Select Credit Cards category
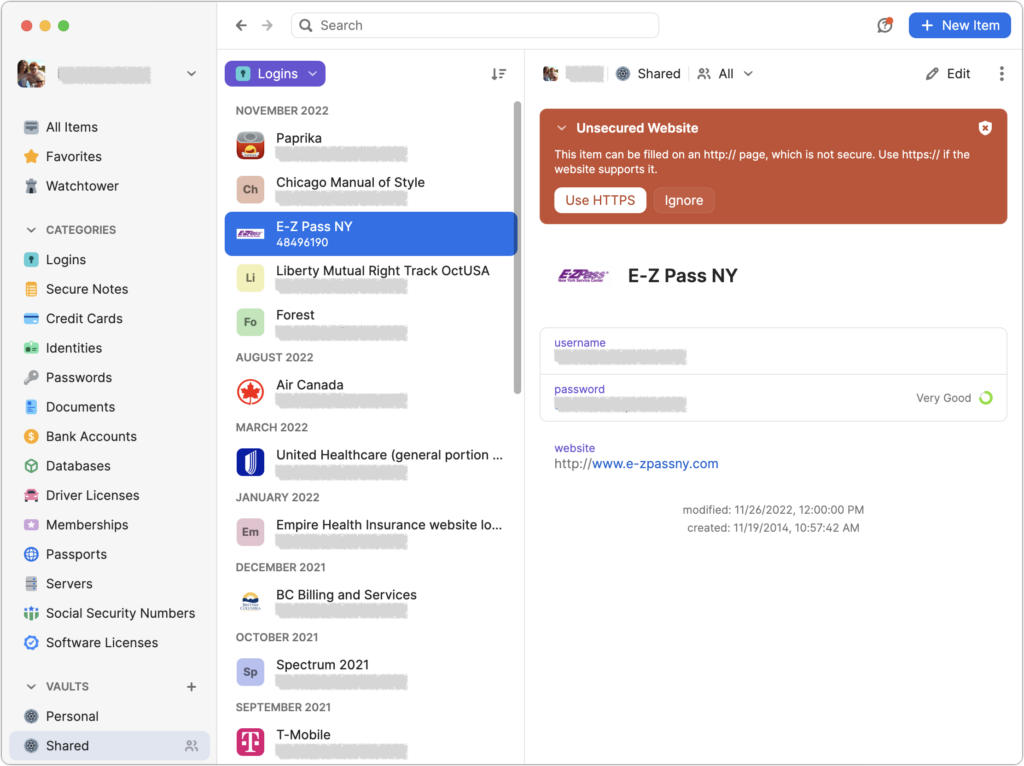The width and height of the screenshot is (1024, 766). [84, 319]
